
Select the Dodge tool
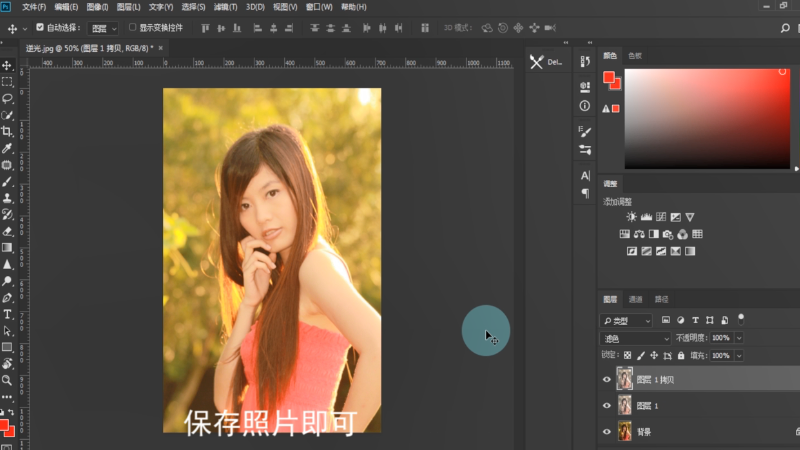[7, 281]
